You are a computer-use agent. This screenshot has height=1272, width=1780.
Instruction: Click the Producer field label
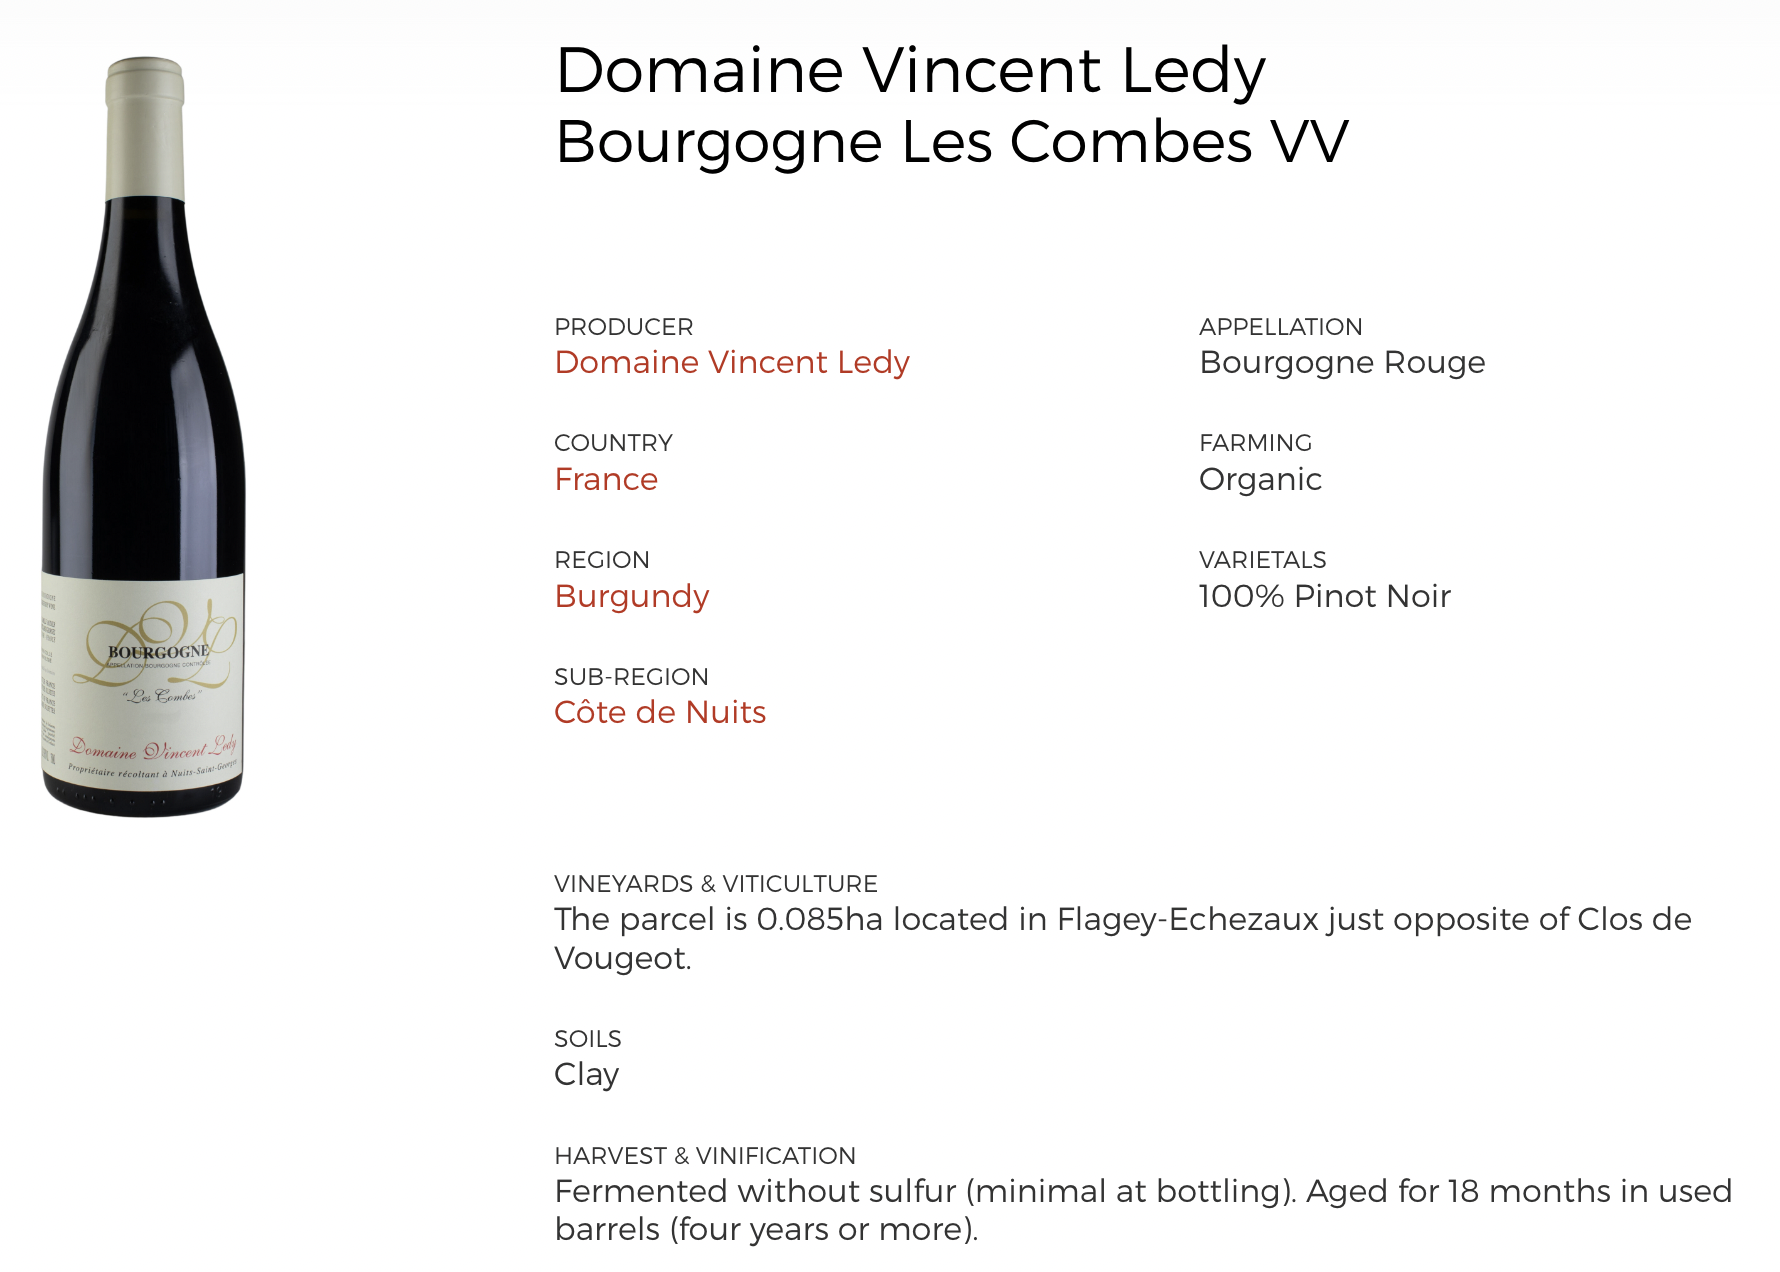[623, 327]
